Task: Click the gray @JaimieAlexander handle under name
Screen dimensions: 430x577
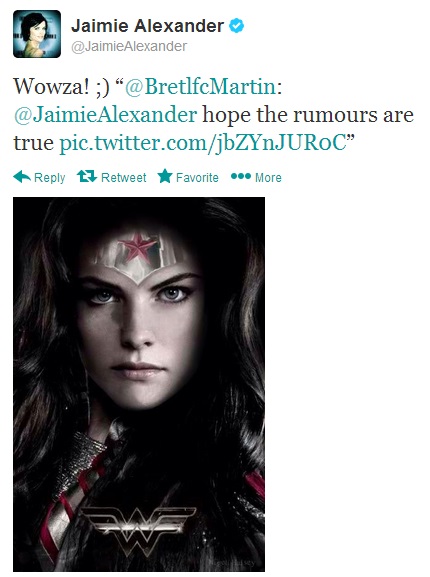Action: coord(129,46)
